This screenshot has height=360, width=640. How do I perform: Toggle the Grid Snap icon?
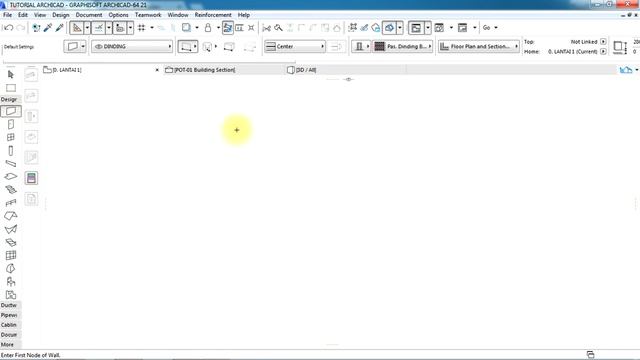click(142, 28)
